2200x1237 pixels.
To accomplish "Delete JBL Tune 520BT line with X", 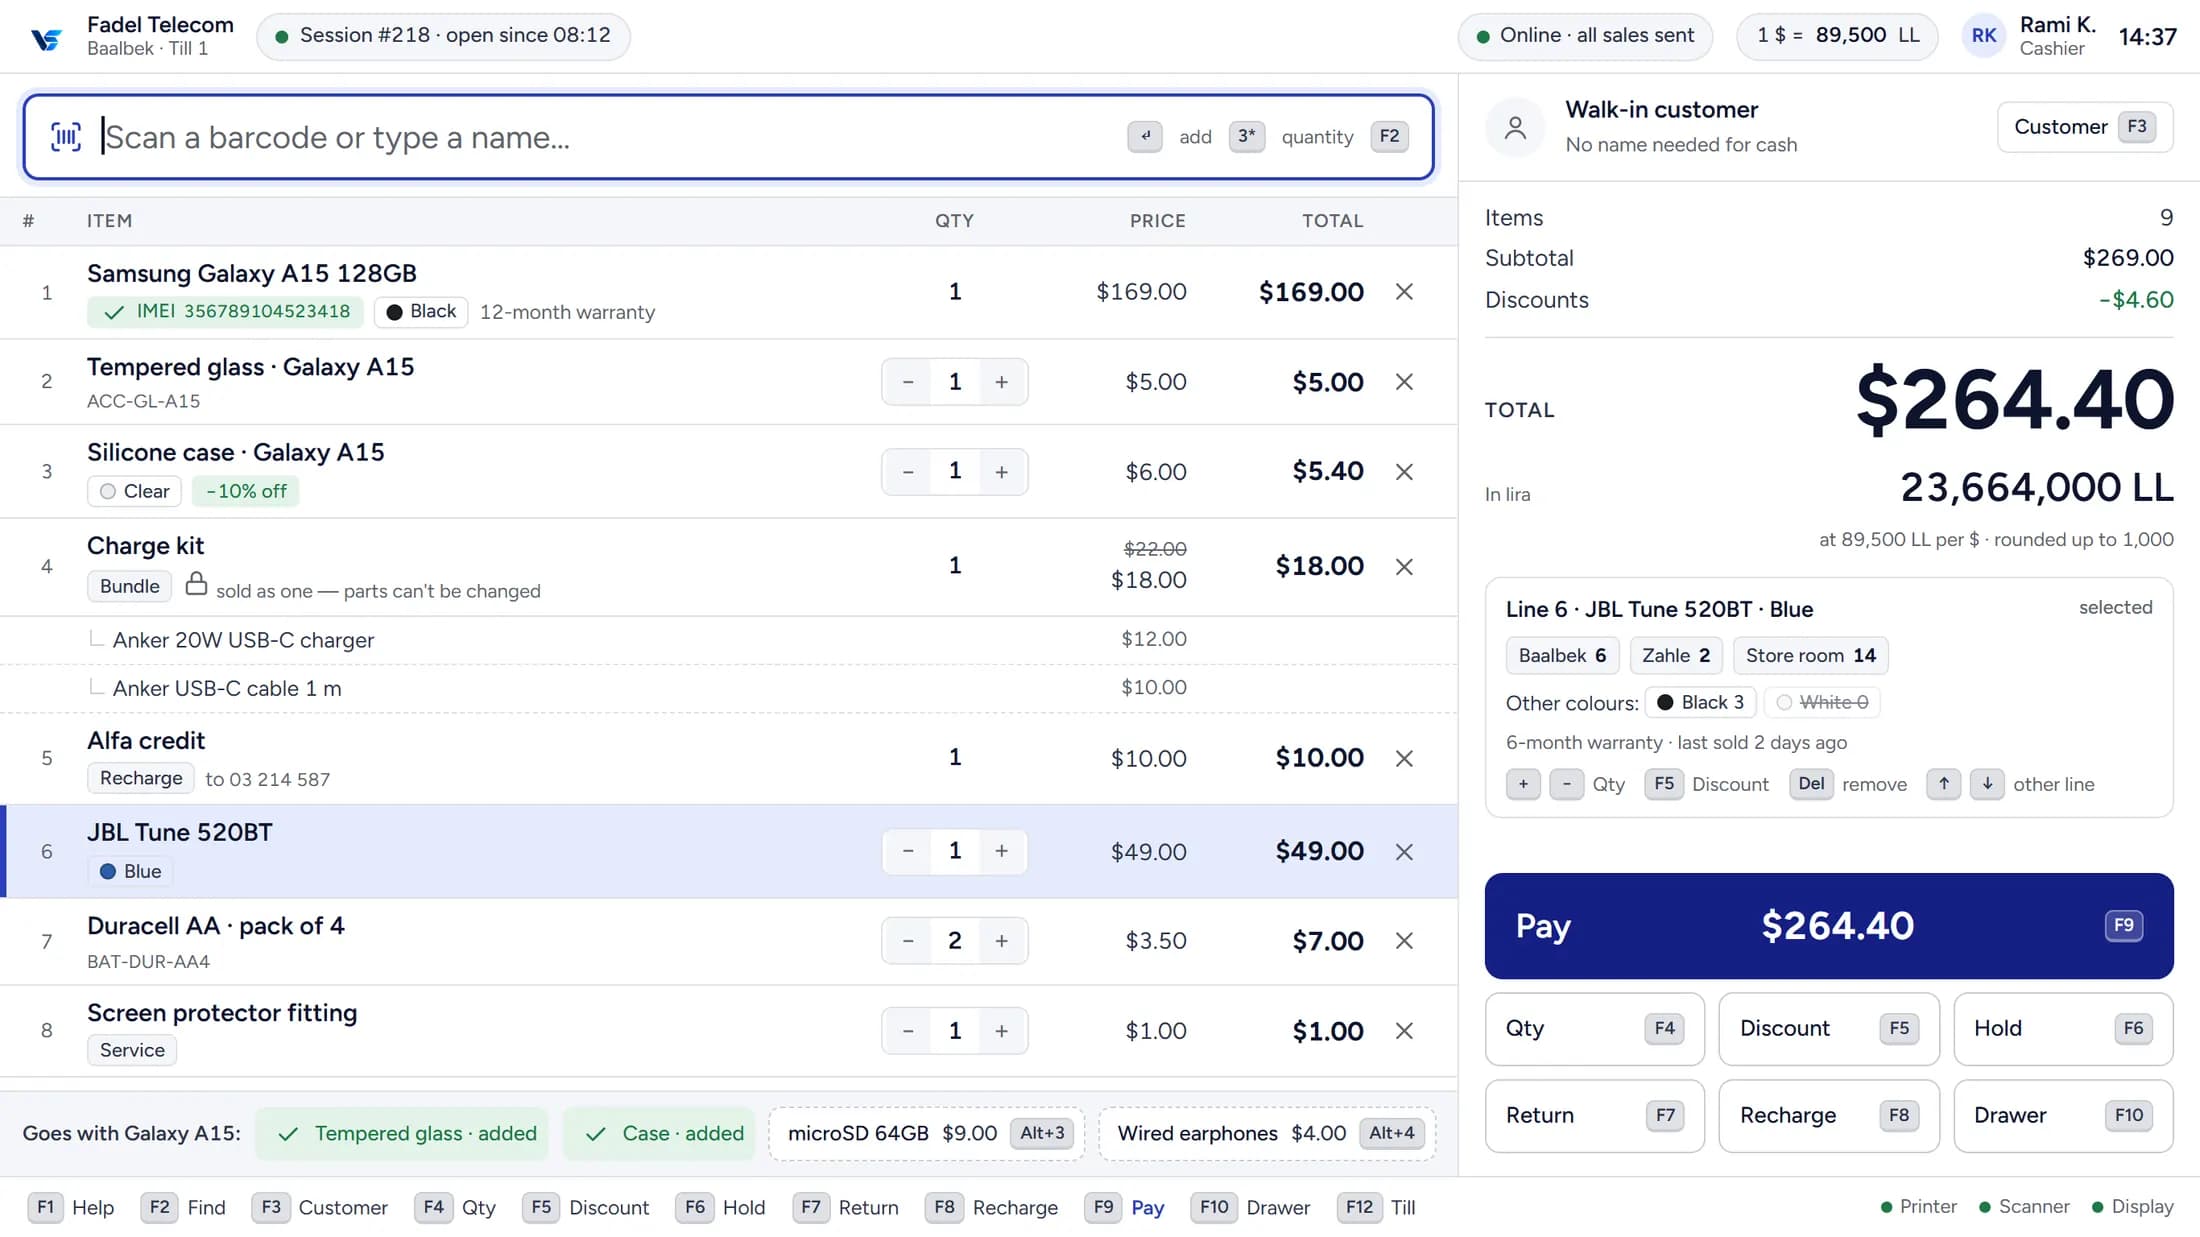I will pyautogui.click(x=1404, y=852).
